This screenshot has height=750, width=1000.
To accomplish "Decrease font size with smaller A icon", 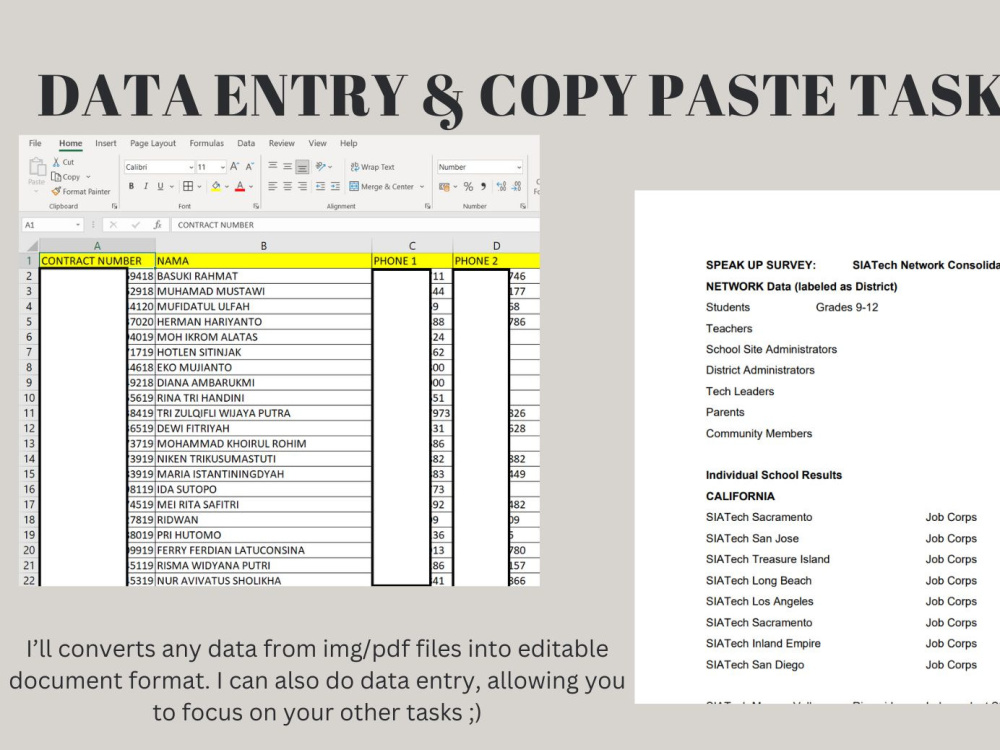I will (249, 166).
